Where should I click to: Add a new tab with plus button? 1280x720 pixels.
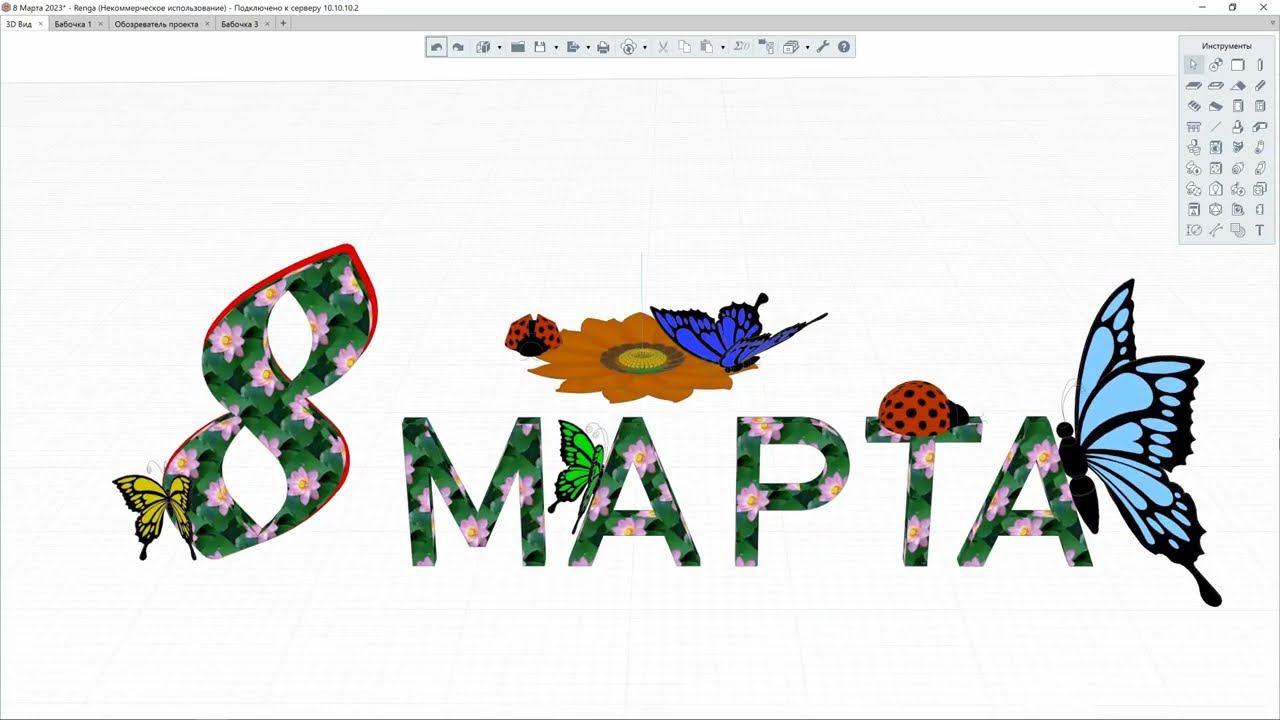[x=284, y=24]
